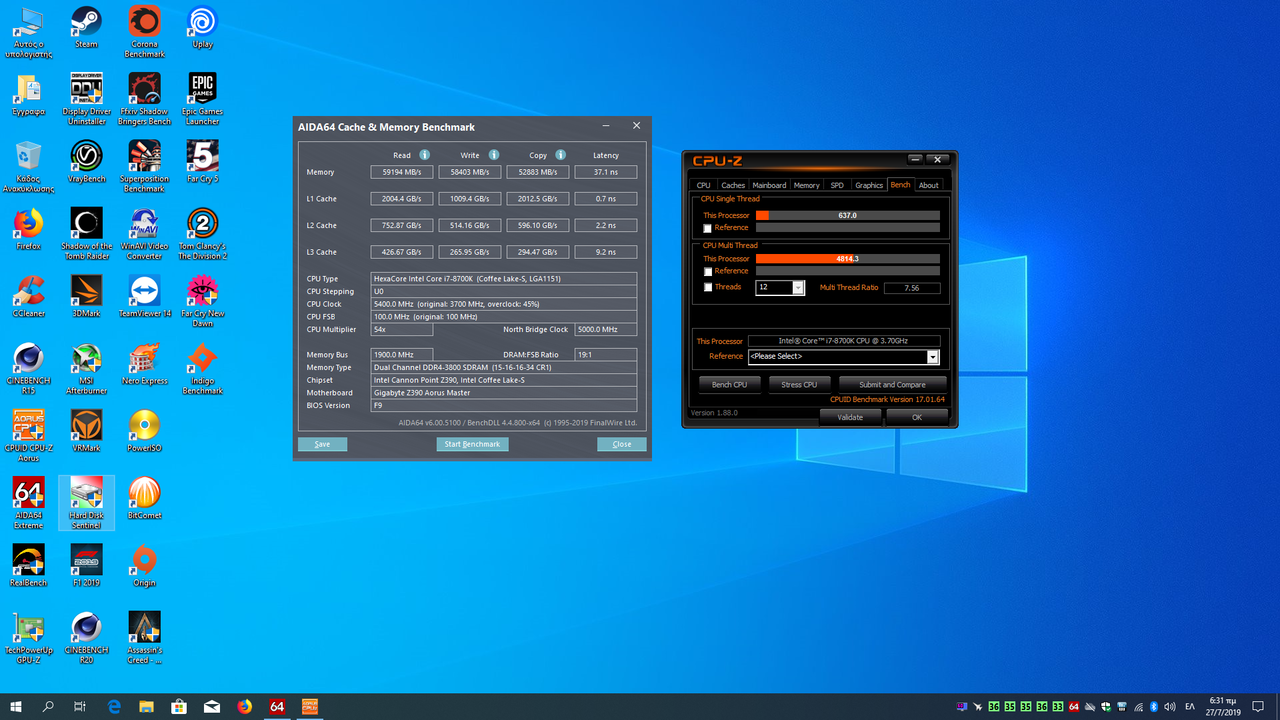Select the TechPowerUp GPU-Z icon
1280x720 pixels.
tap(28, 637)
